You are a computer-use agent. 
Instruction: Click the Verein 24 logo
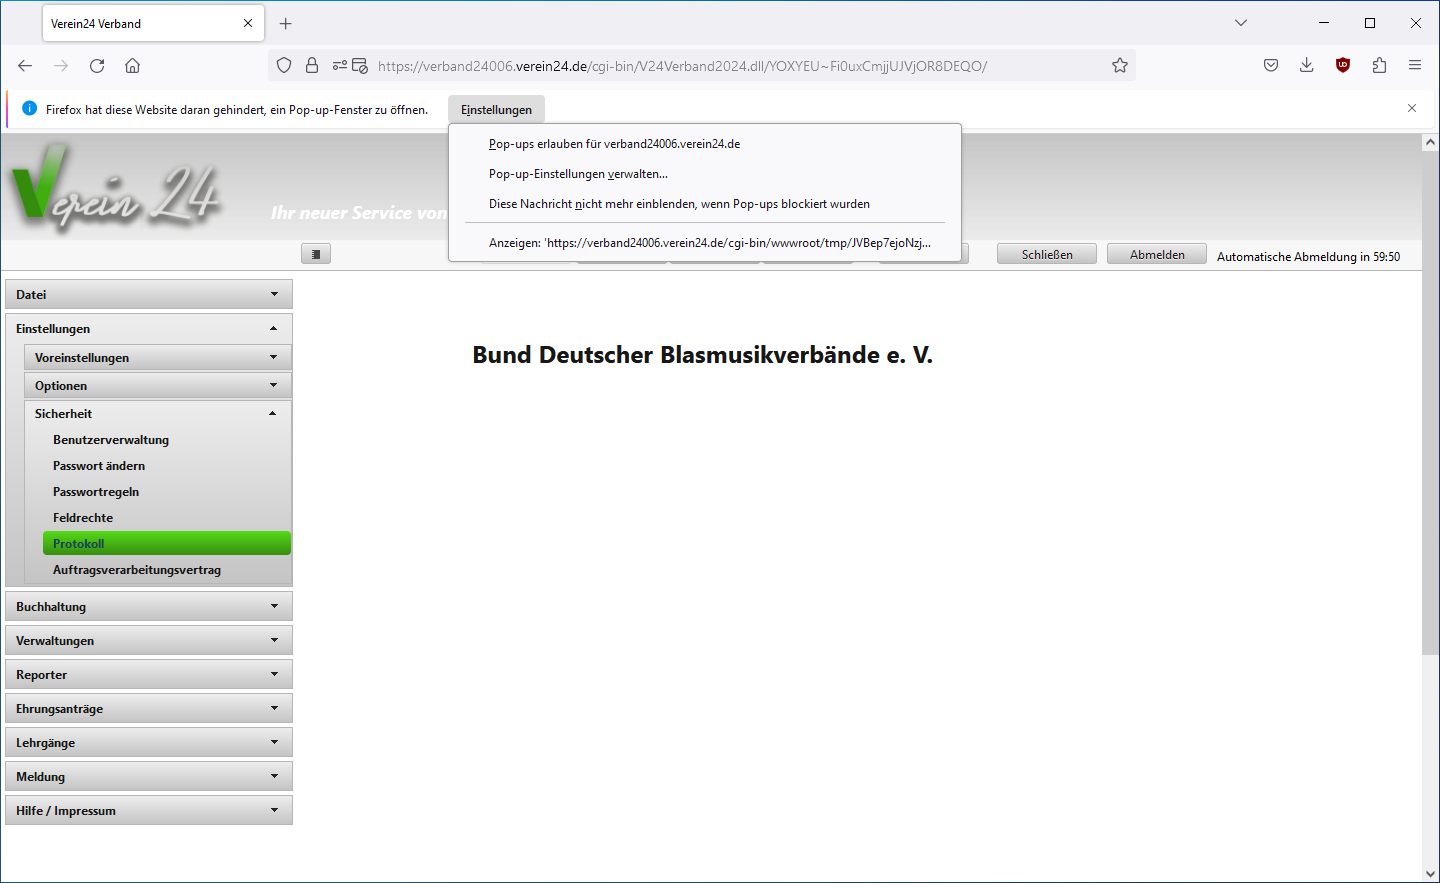point(115,187)
